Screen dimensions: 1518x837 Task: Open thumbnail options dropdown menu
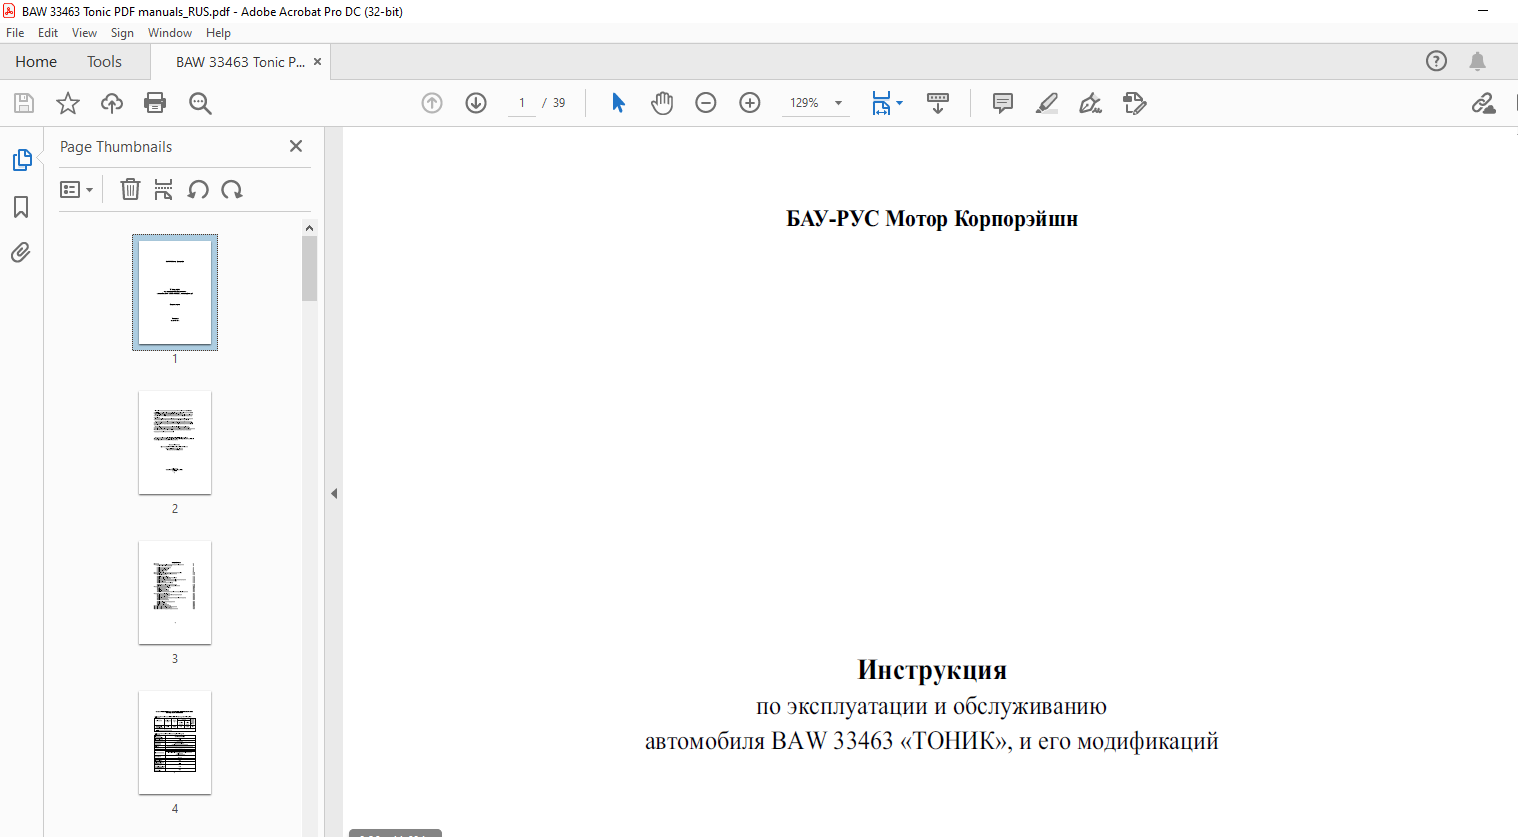coord(77,189)
